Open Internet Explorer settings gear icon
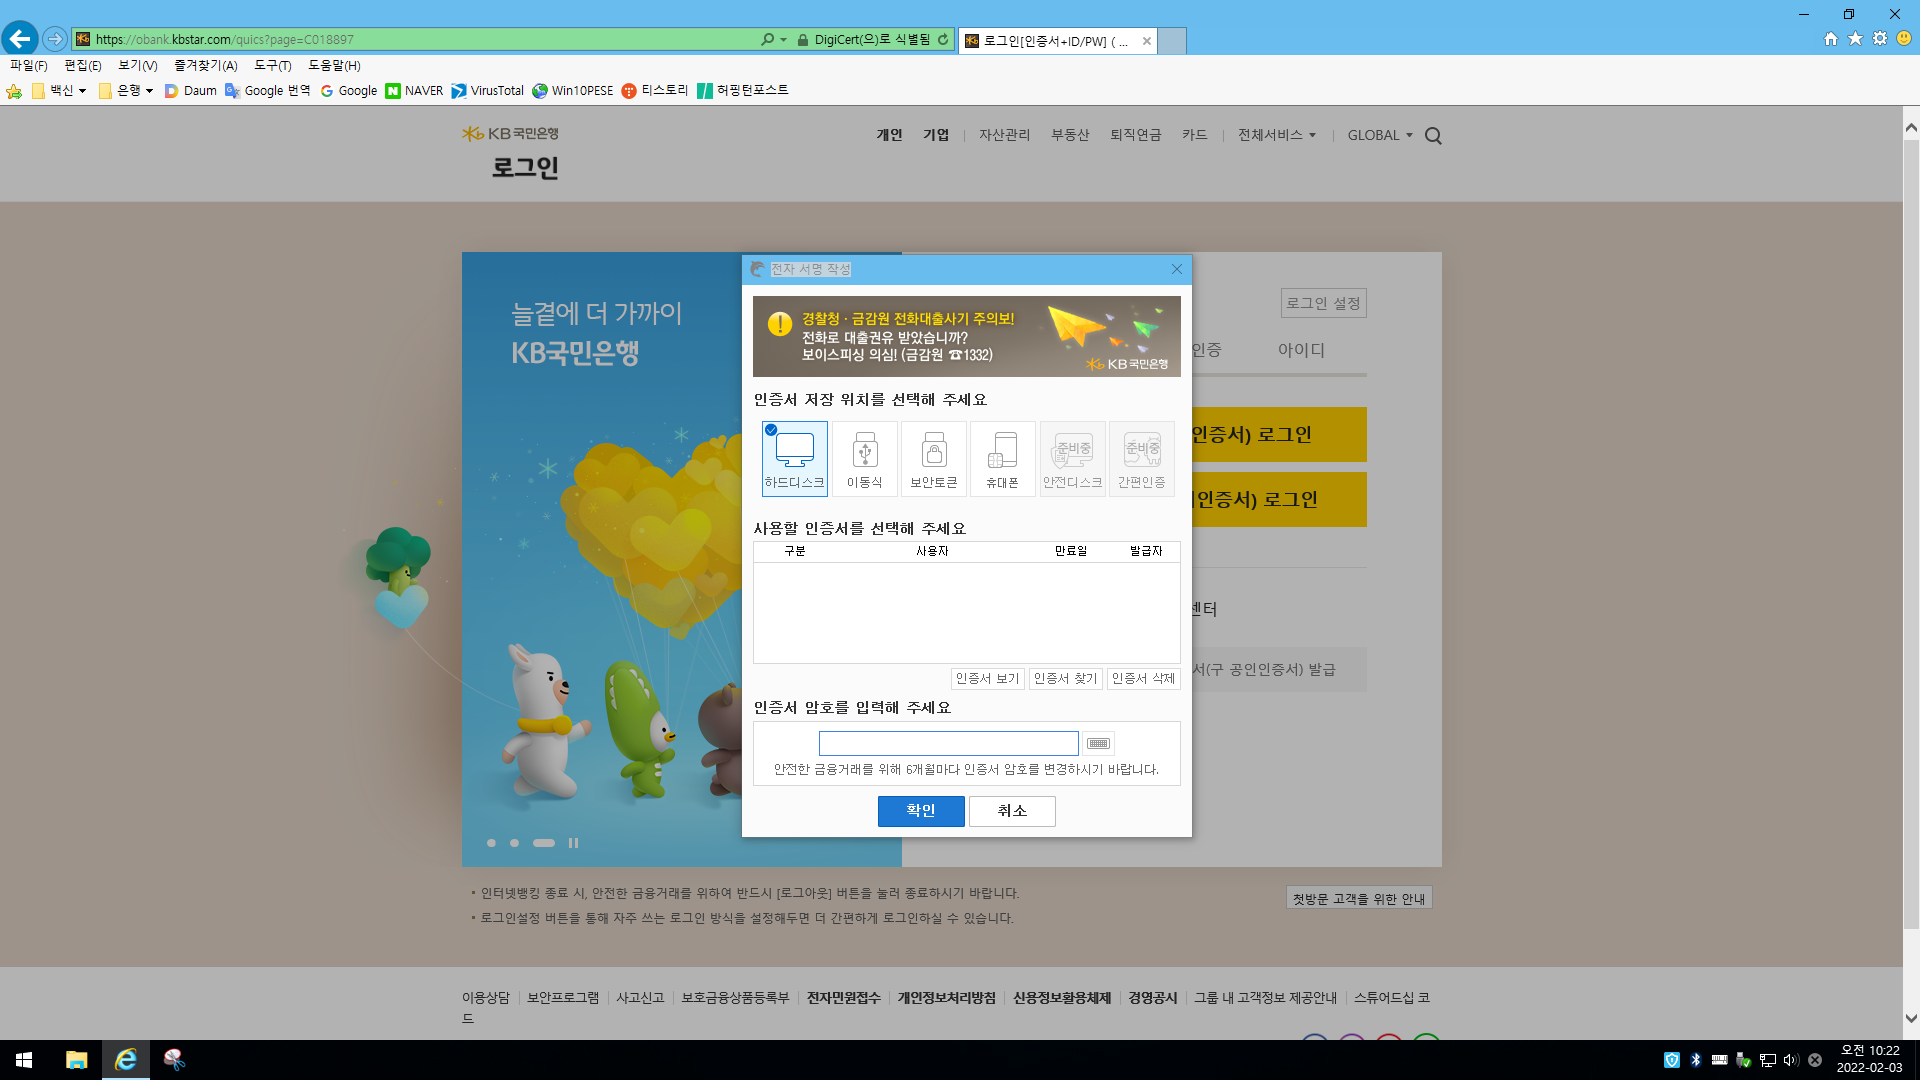This screenshot has width=1920, height=1080. (x=1880, y=38)
